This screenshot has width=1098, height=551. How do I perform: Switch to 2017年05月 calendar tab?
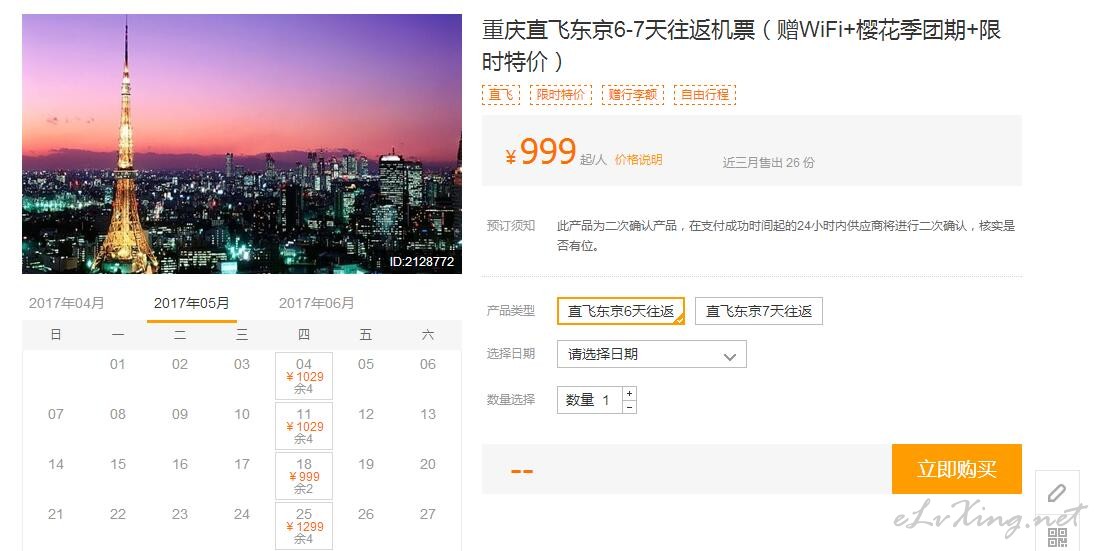[191, 303]
